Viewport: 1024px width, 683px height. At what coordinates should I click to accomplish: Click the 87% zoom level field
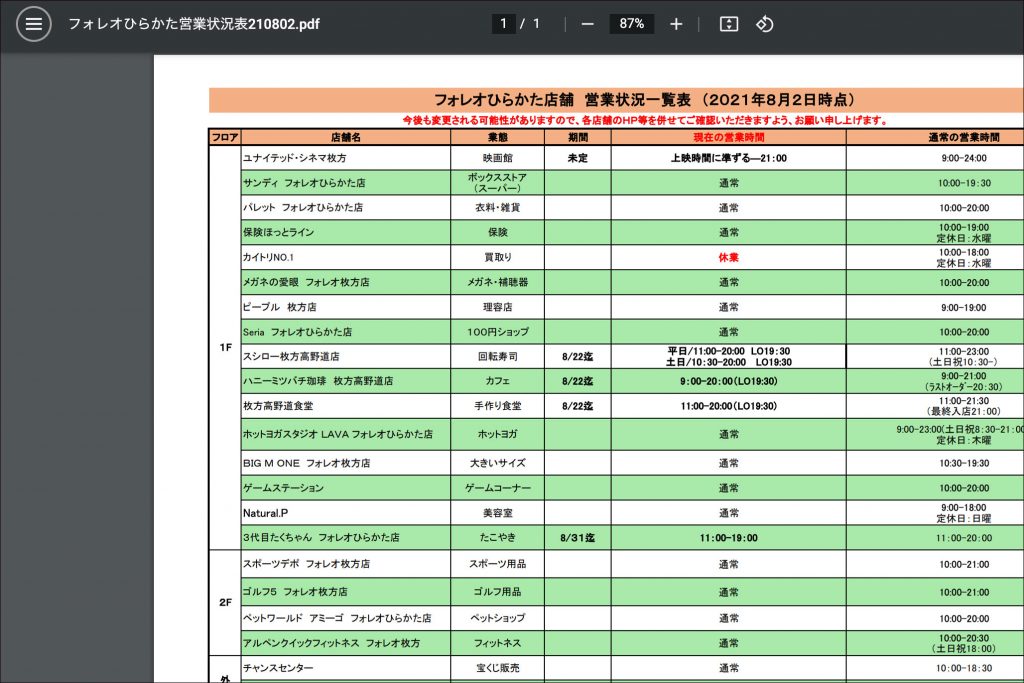coord(631,24)
